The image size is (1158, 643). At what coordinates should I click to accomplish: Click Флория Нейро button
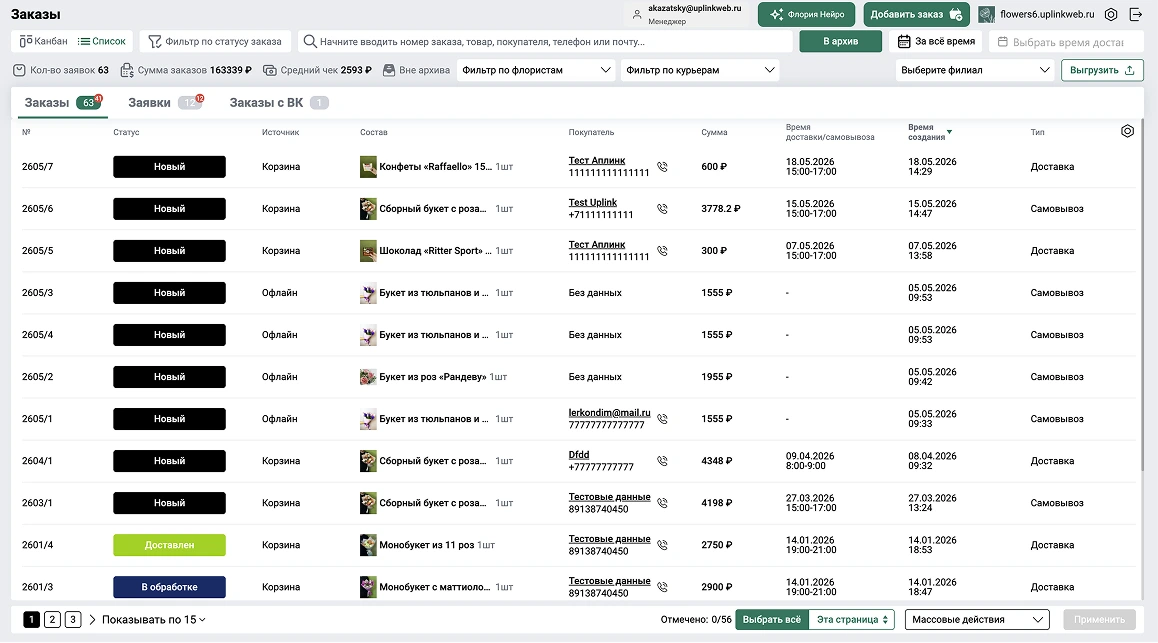point(806,14)
